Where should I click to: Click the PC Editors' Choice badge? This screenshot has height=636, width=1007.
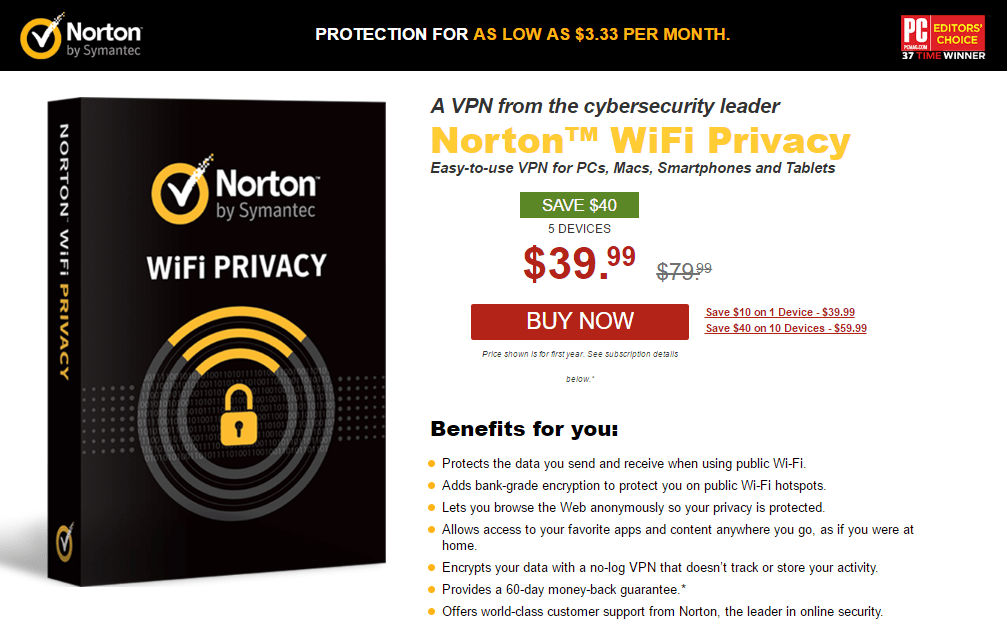[942, 33]
